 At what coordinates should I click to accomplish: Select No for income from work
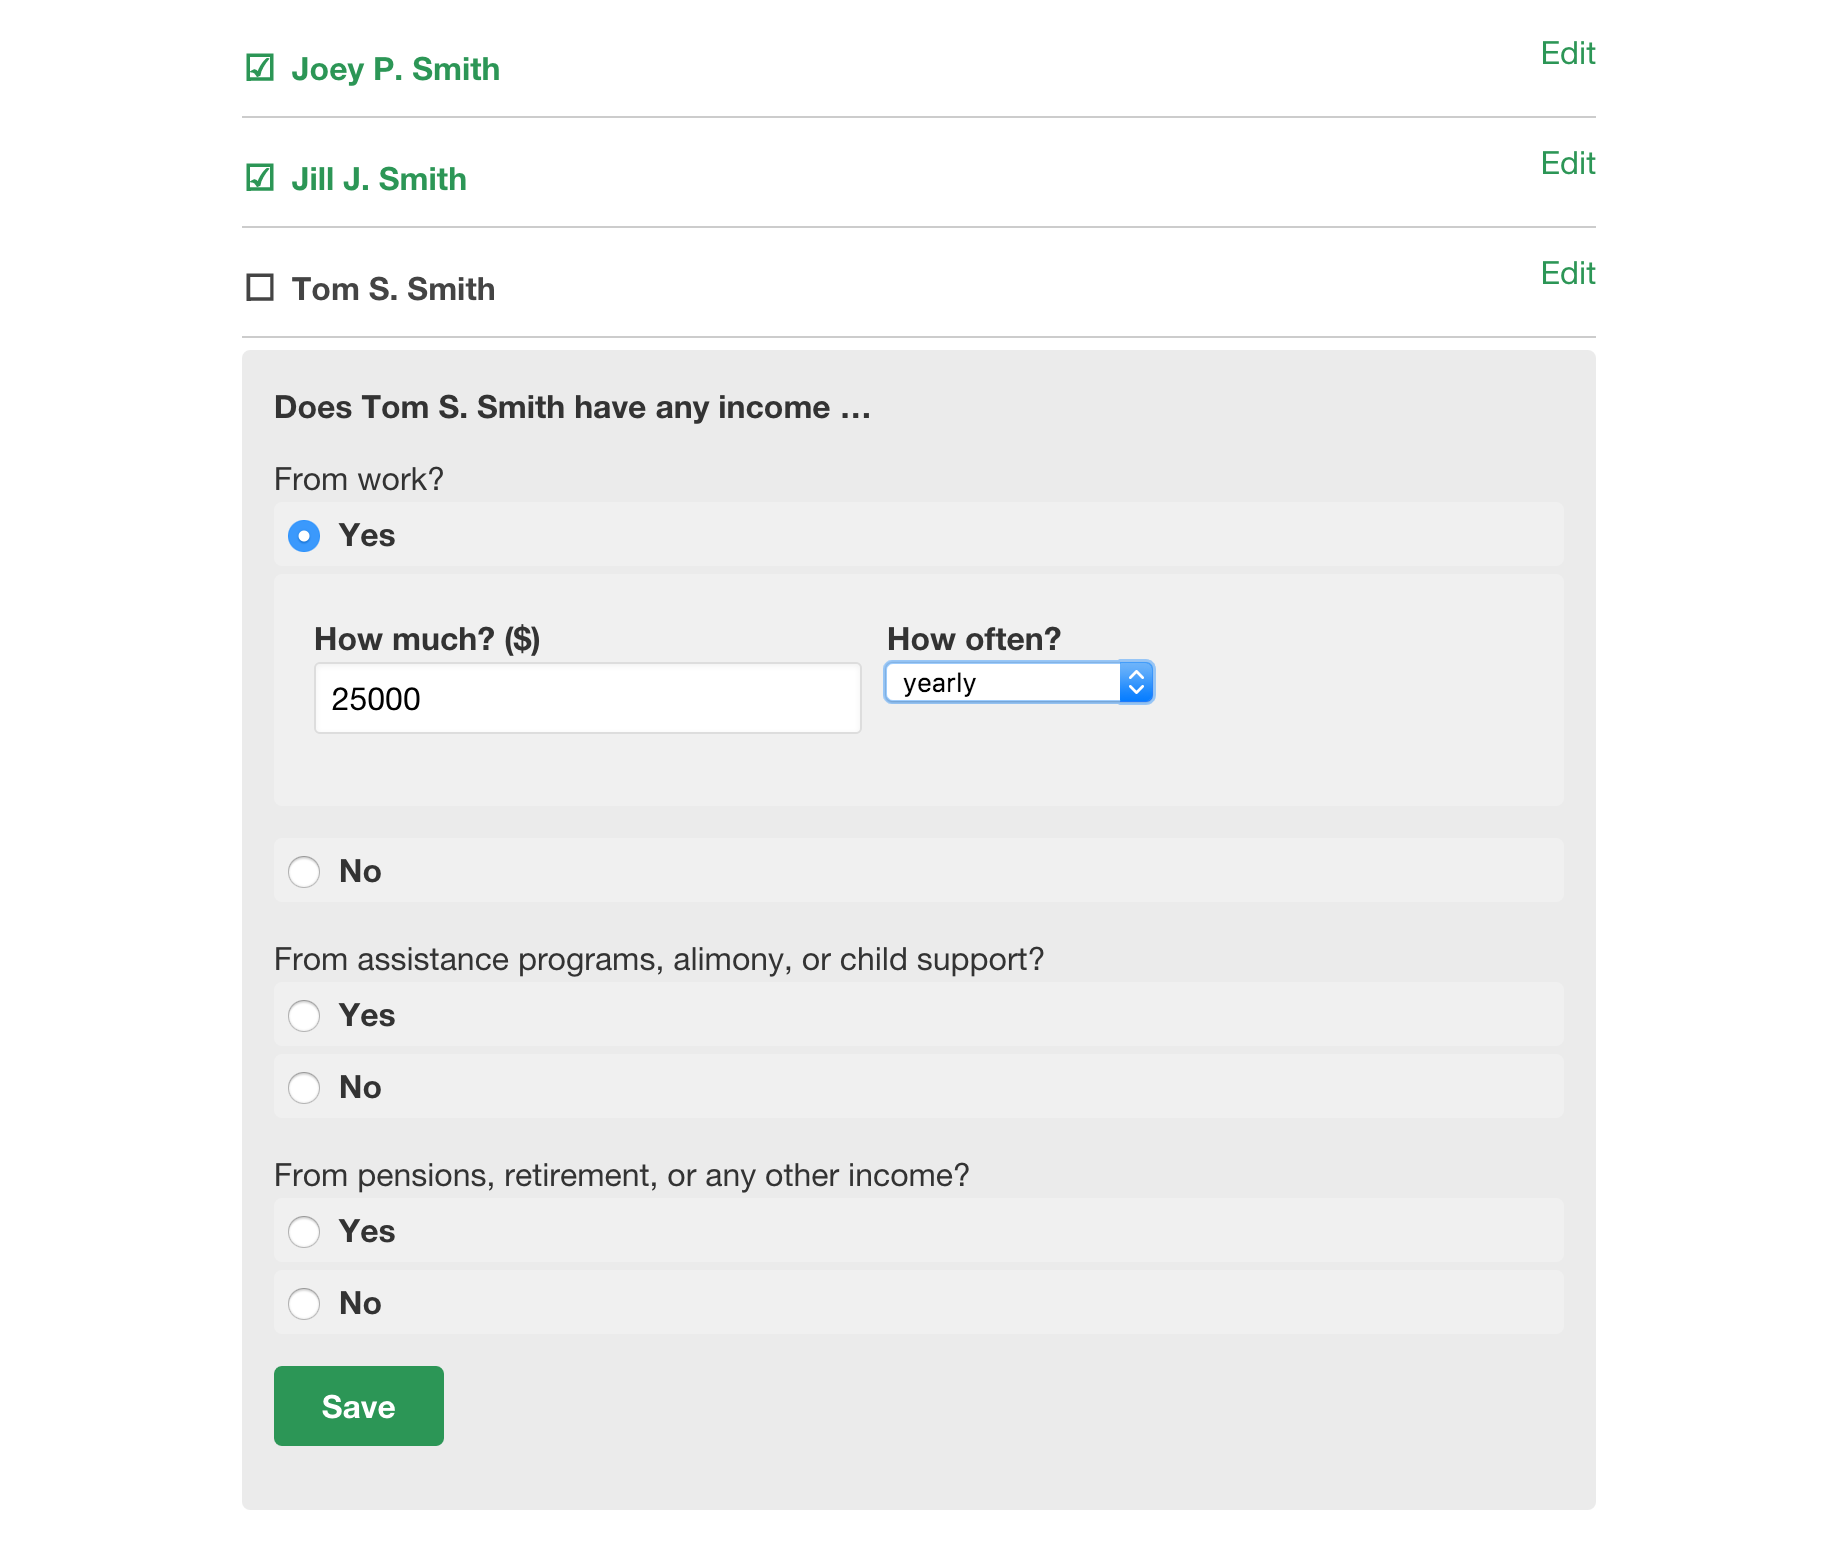304,872
